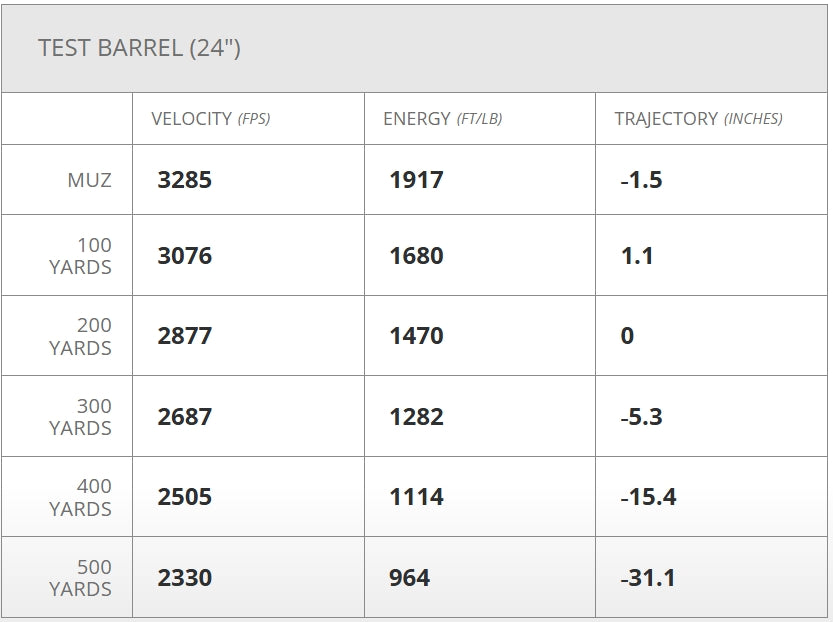Viewport: 833px width, 622px height.
Task: Click the 500 YARDS row label
Action: click(x=80, y=578)
